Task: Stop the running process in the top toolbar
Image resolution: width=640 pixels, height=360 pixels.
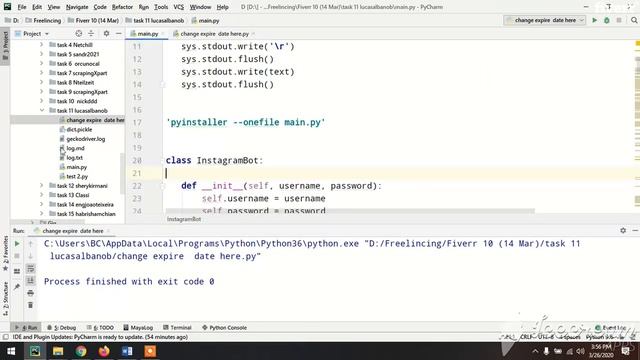Action: coord(619,20)
